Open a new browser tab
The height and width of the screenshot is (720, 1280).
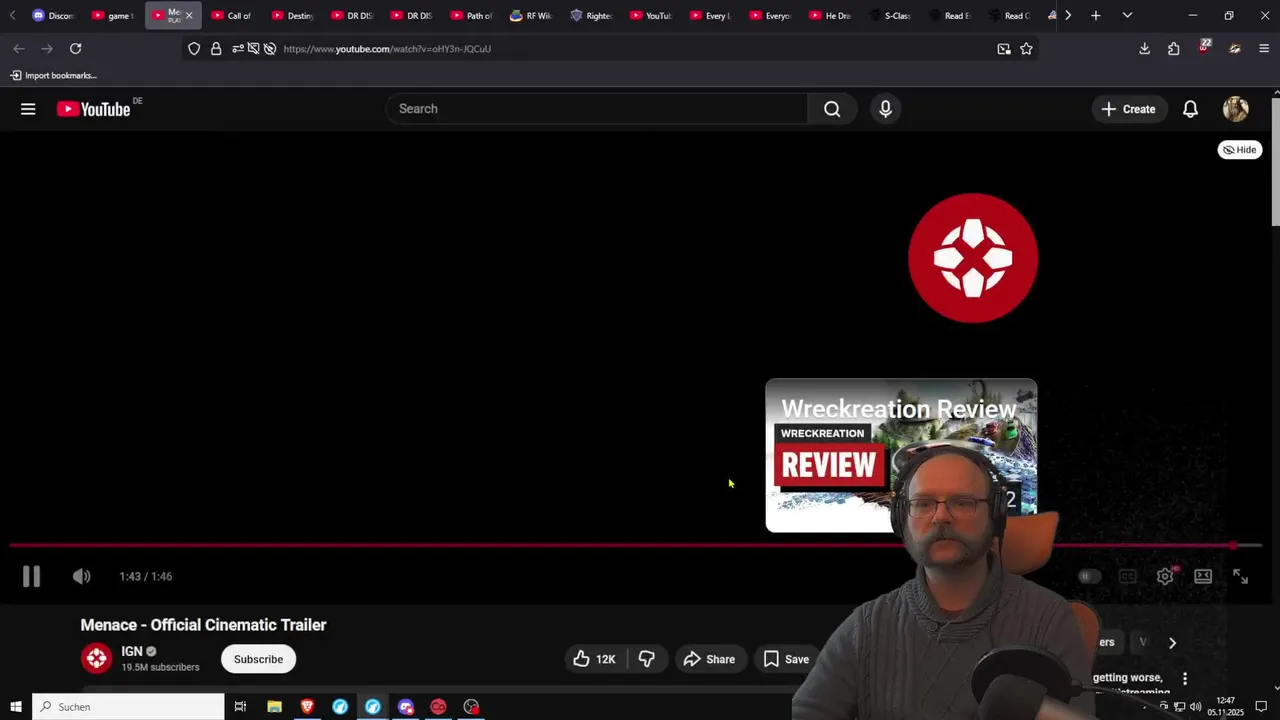coord(1096,15)
